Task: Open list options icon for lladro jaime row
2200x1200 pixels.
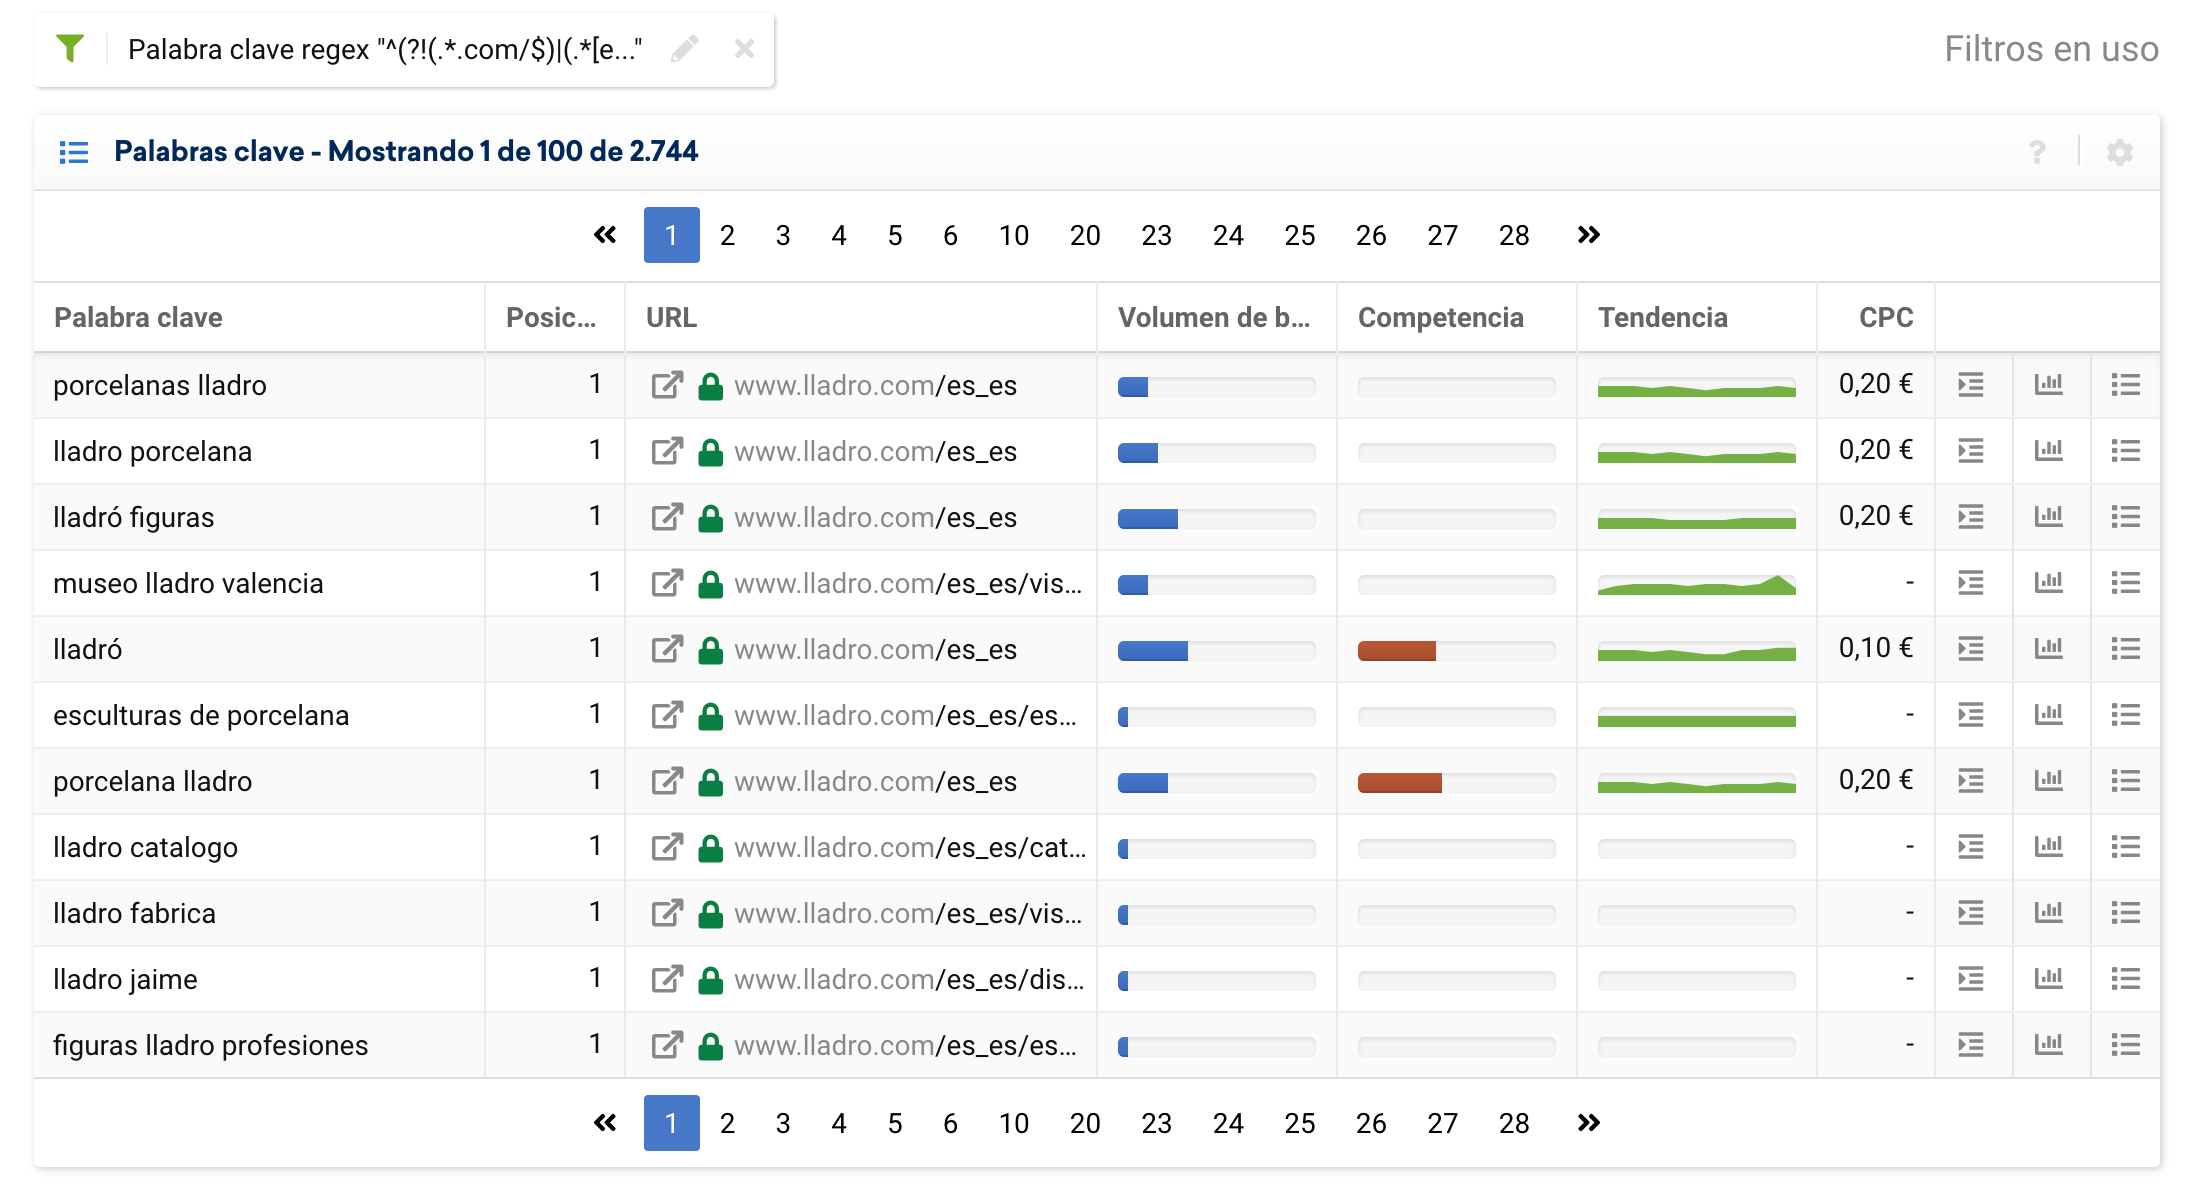Action: coord(2126,979)
